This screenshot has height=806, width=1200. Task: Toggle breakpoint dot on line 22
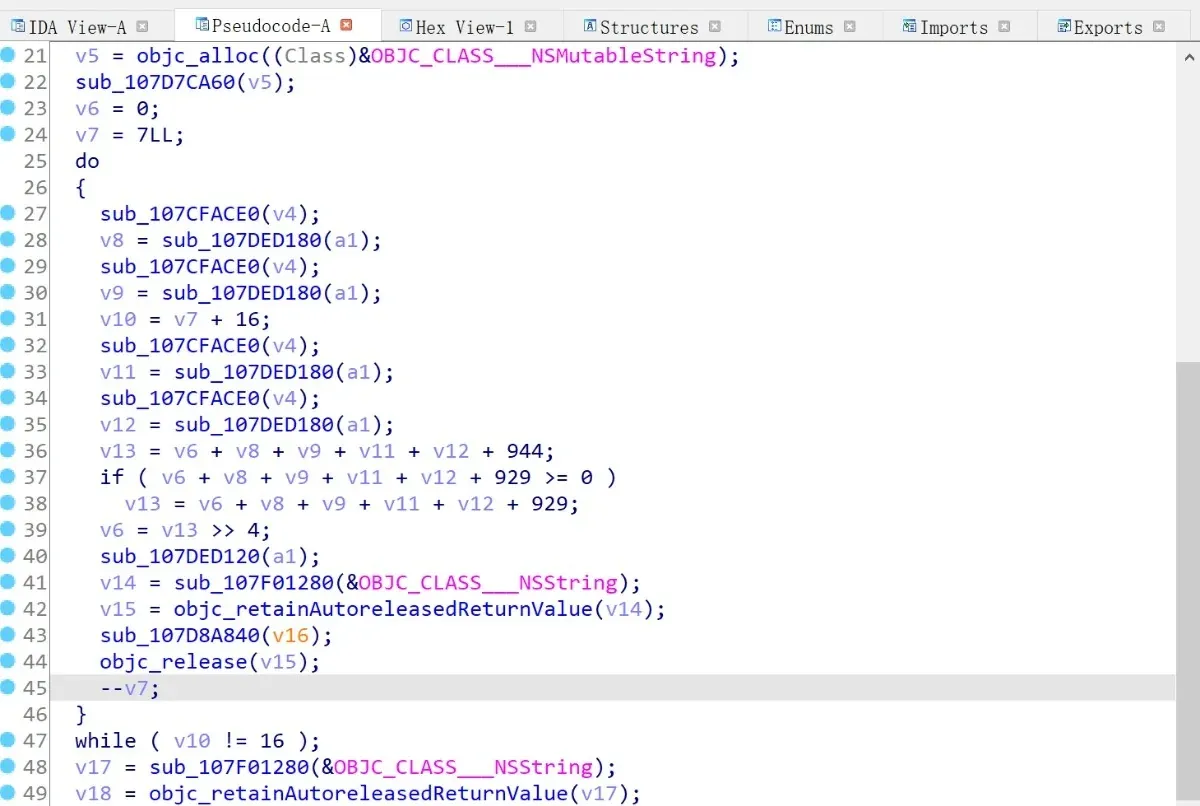click(9, 81)
